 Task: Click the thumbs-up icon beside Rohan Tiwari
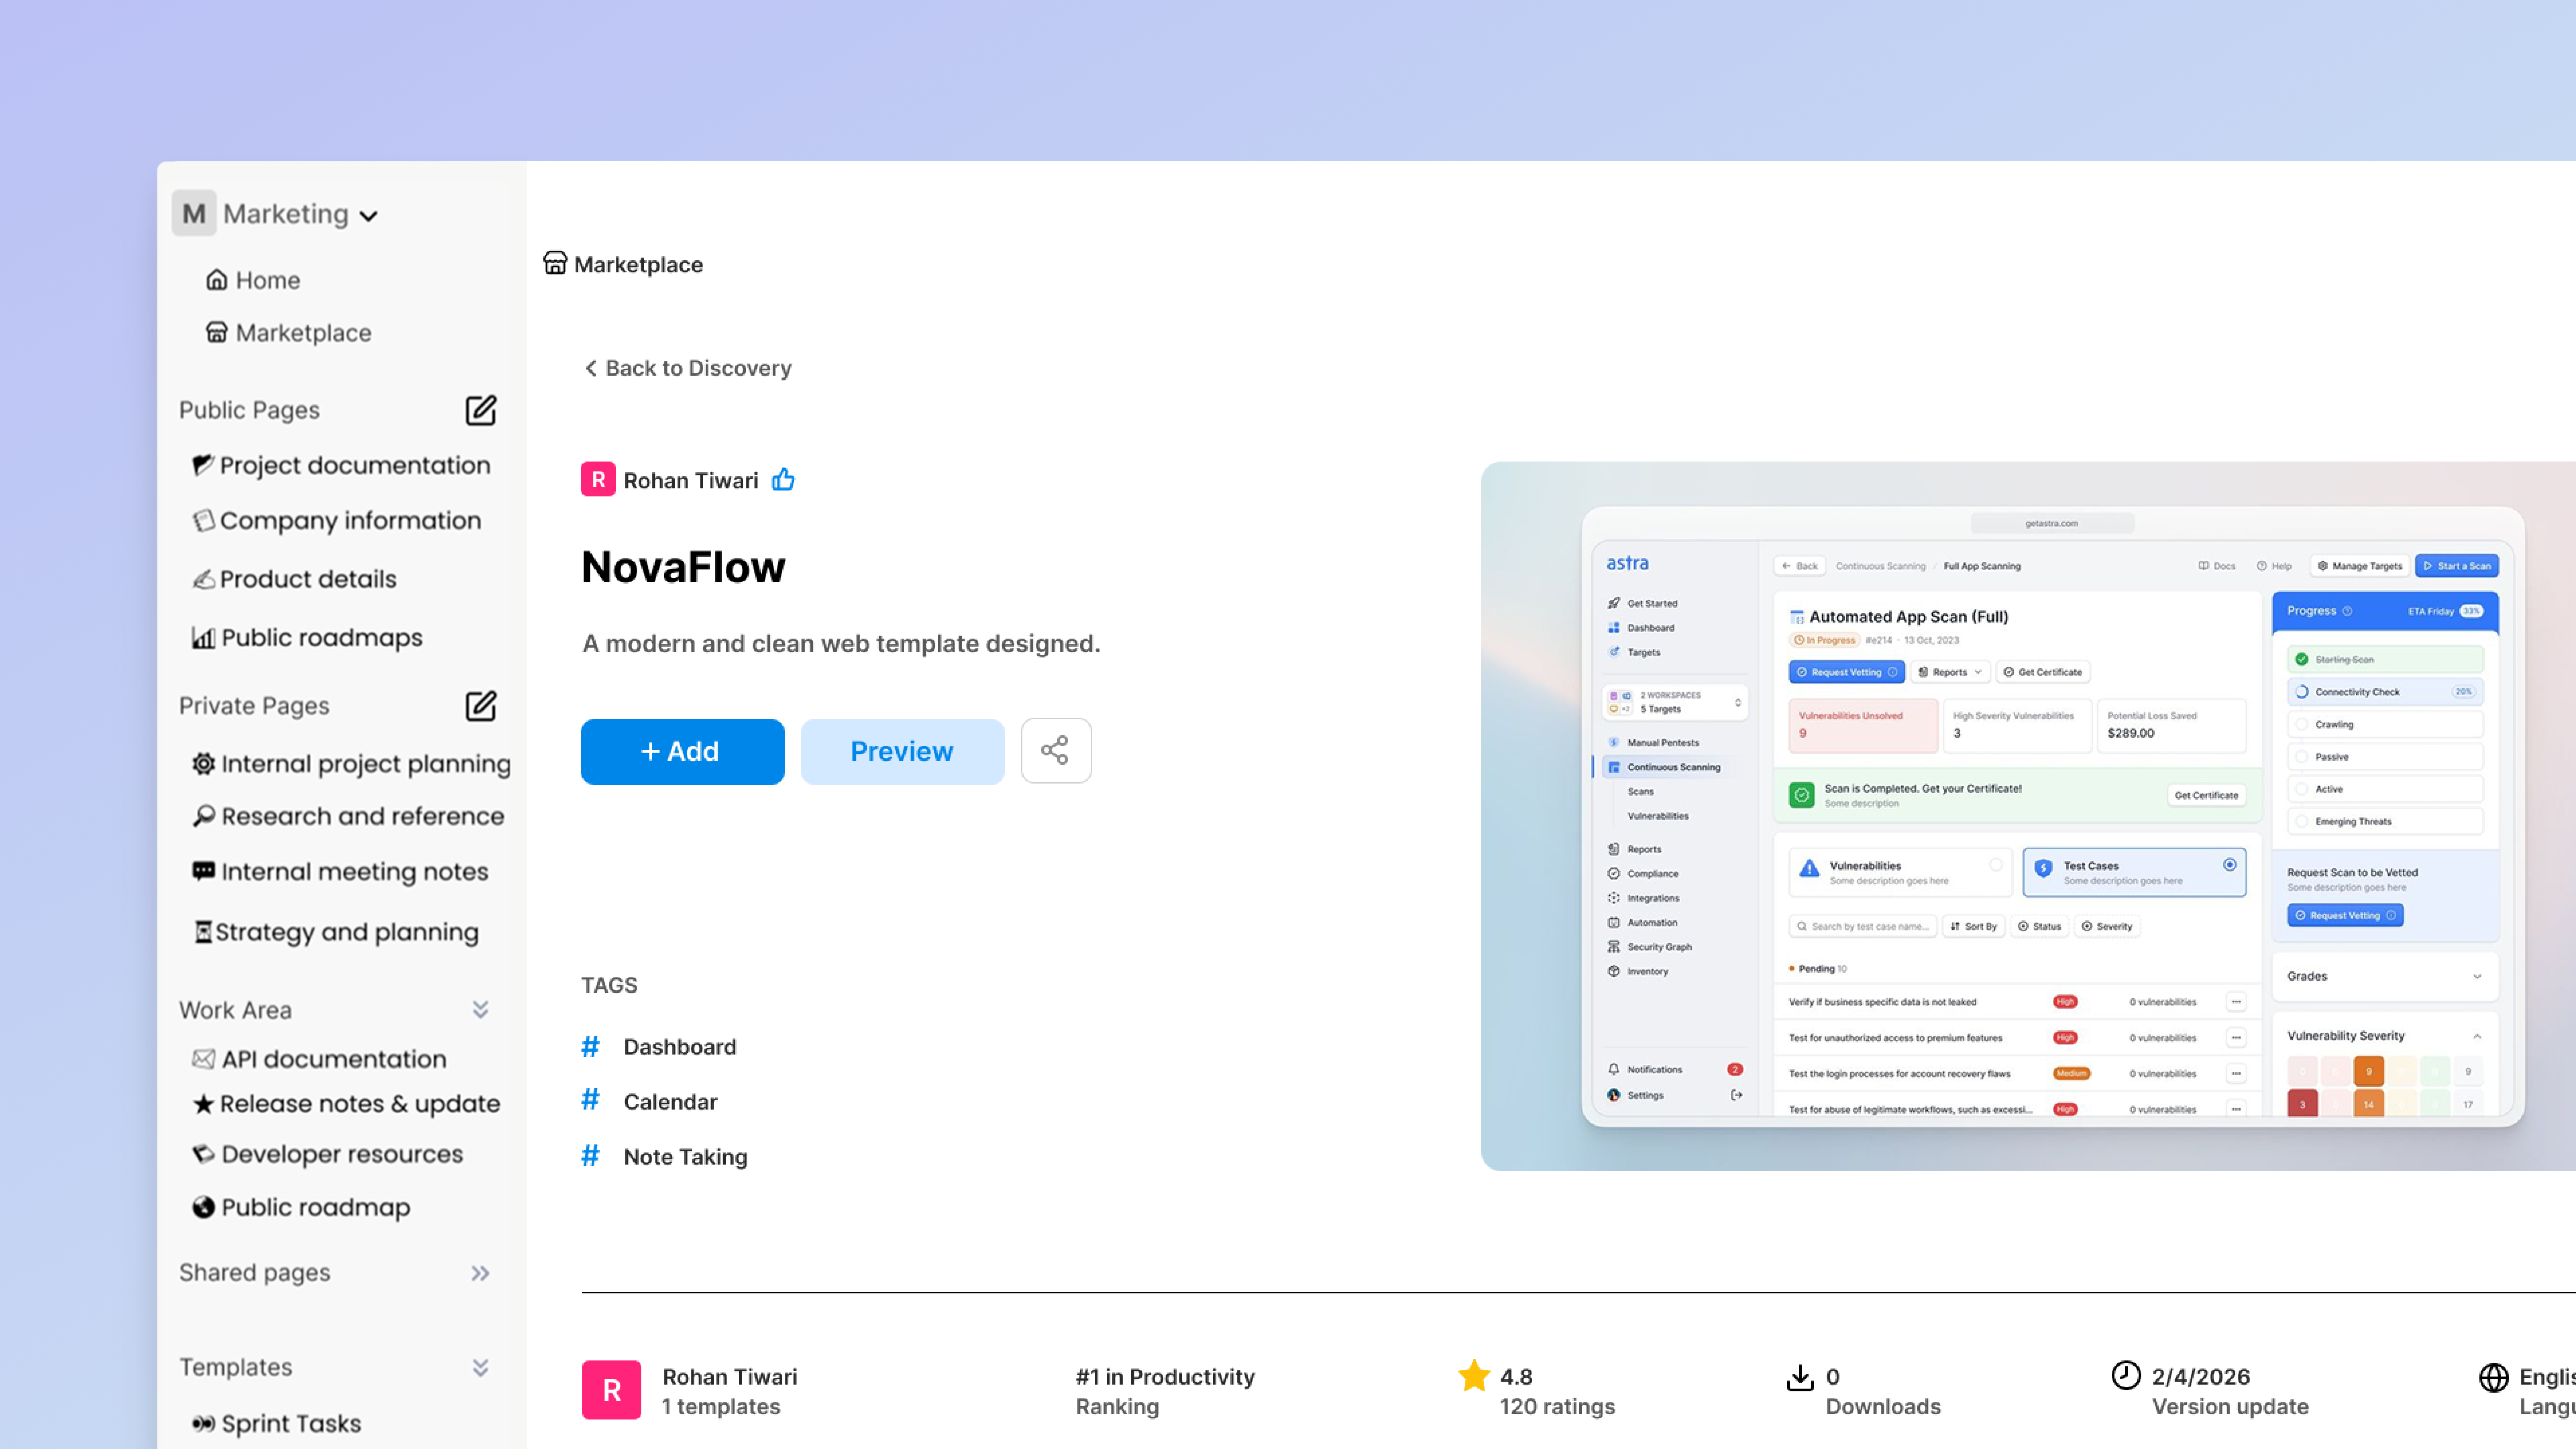point(783,480)
